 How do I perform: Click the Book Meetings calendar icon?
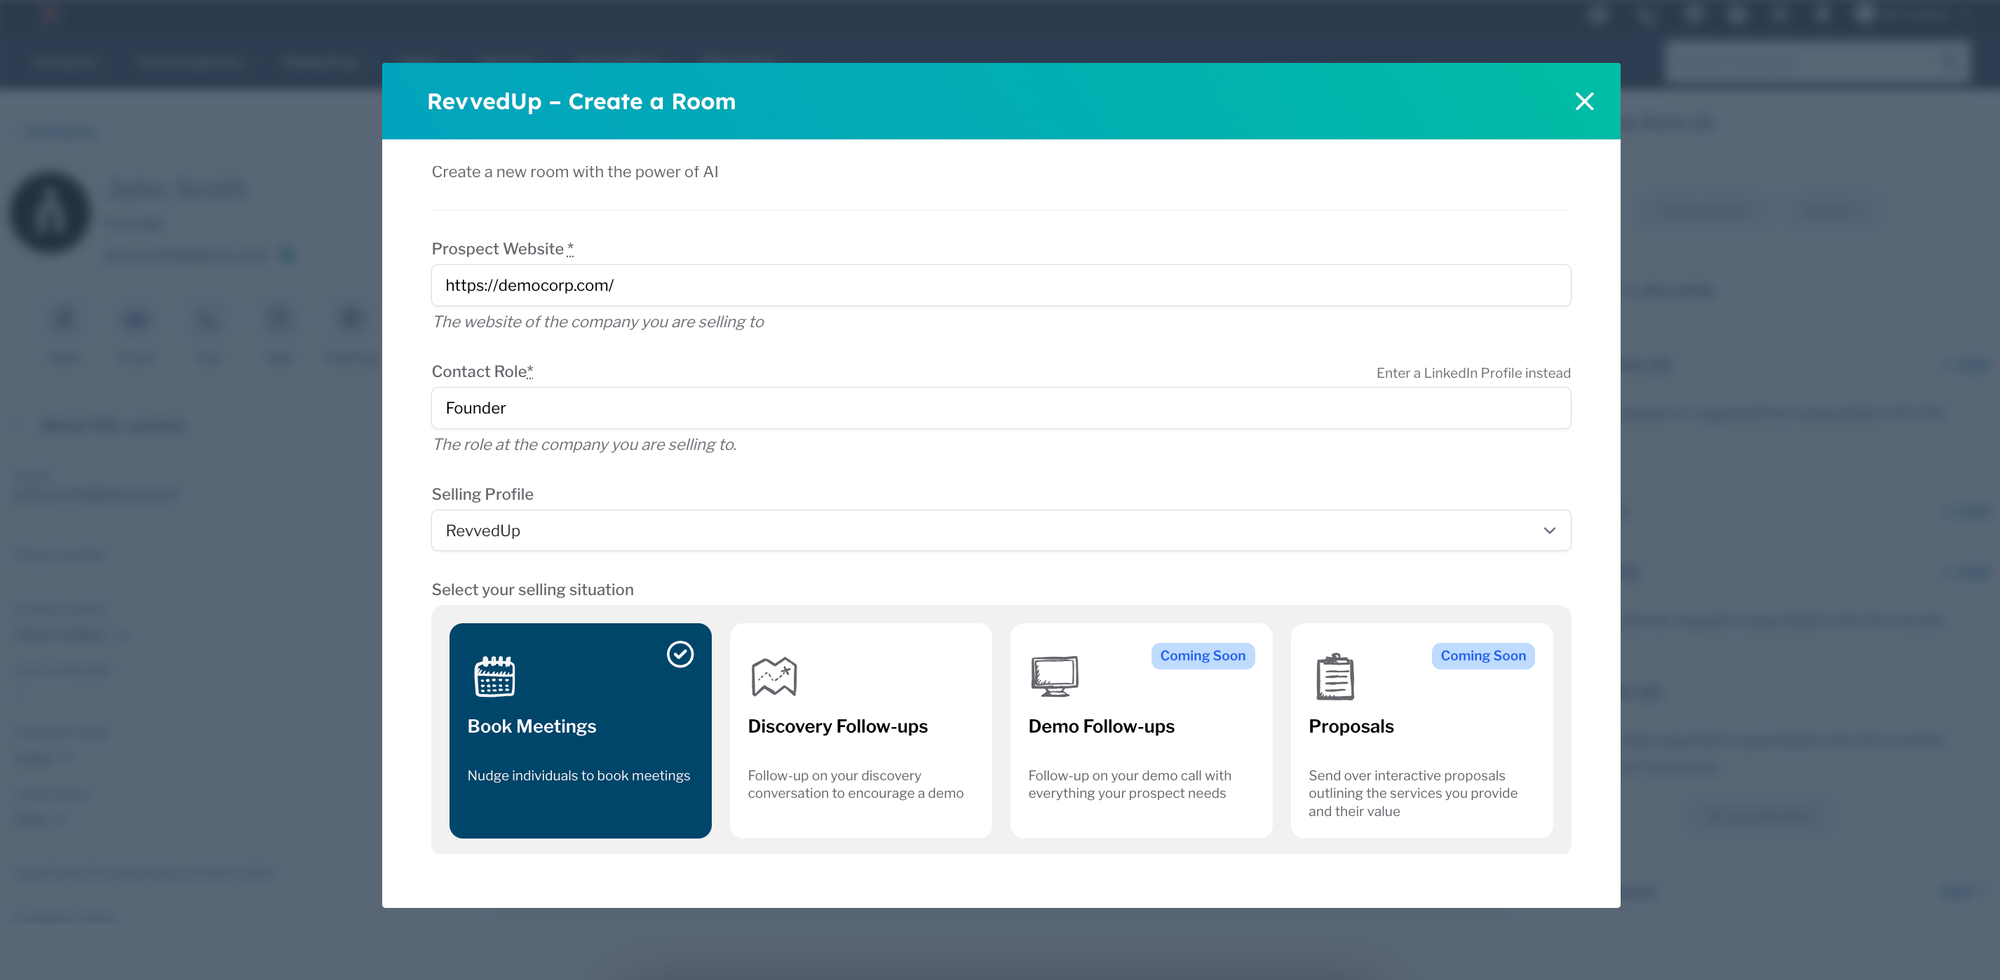click(494, 677)
